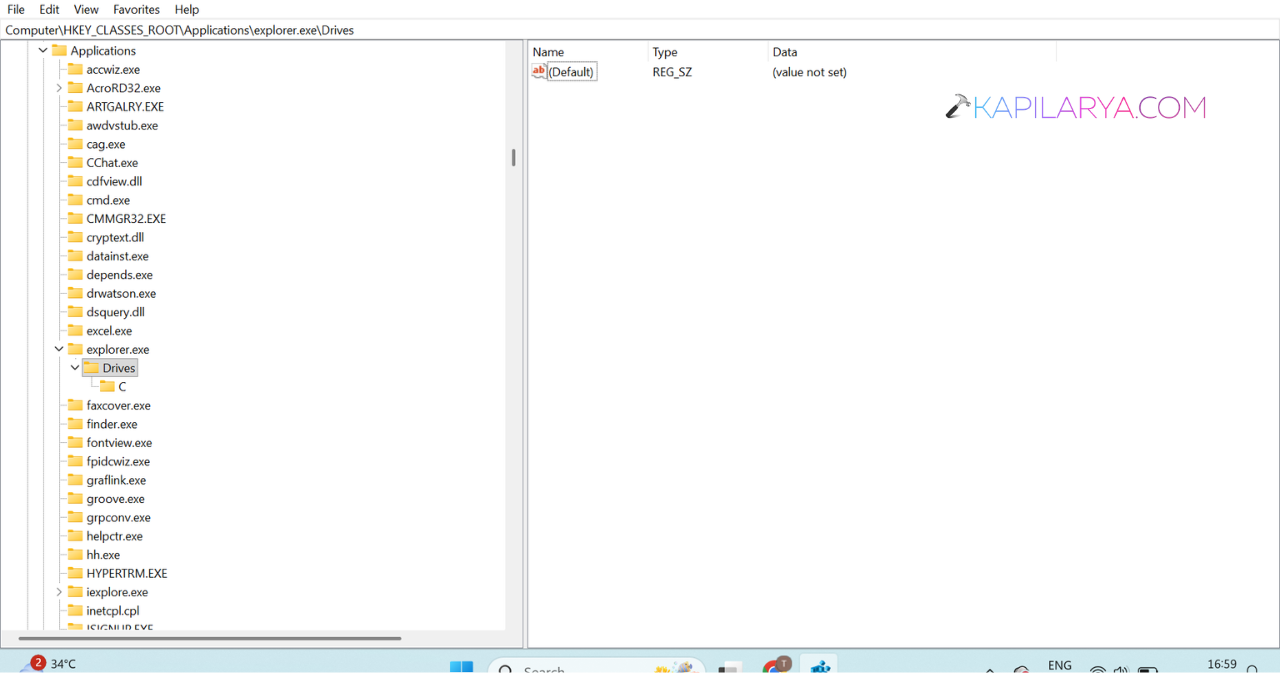Open the Windows Start button
The image size is (1280, 673).
pos(461,666)
